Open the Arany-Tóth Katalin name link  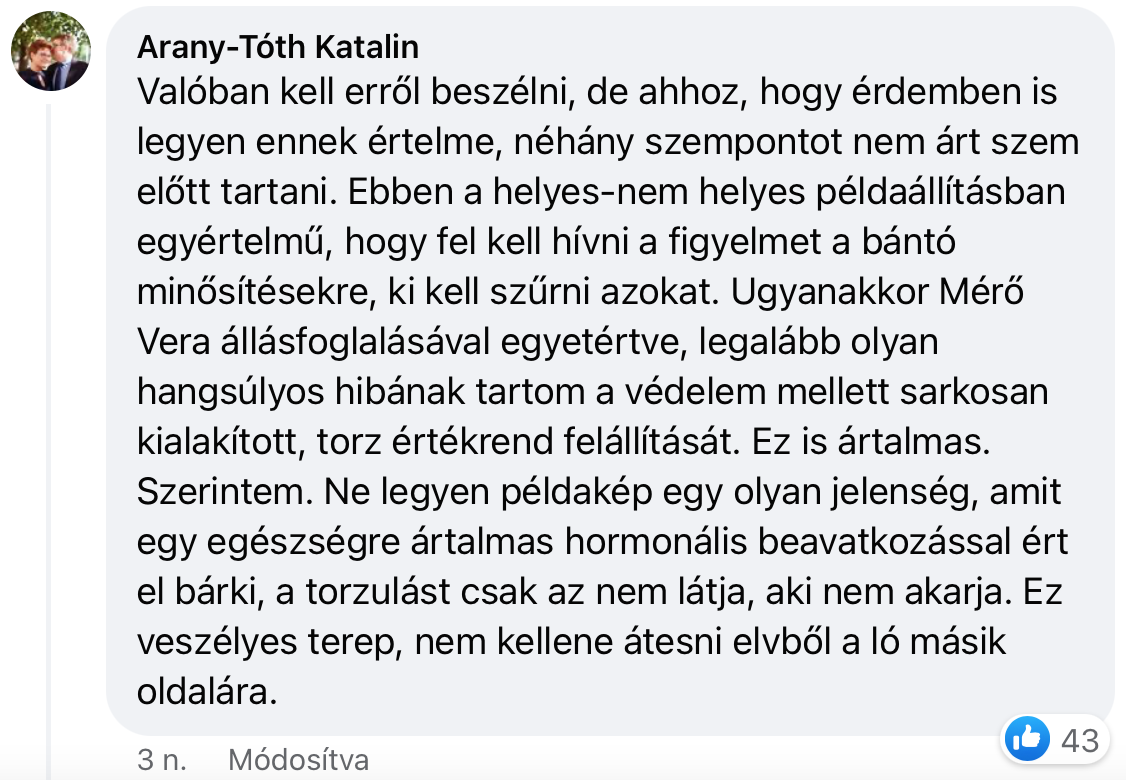coord(277,47)
